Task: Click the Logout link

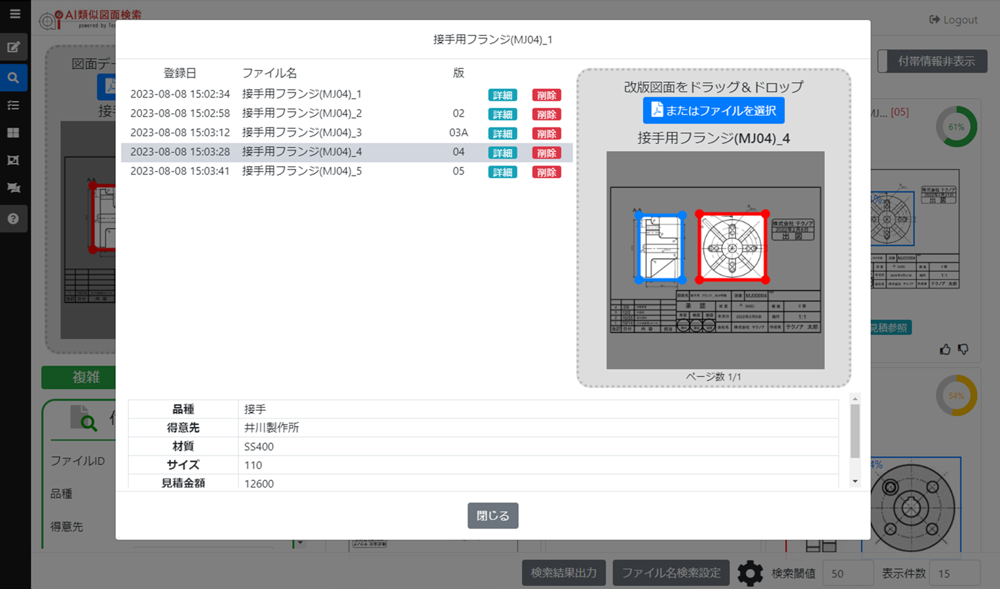Action: coord(953,20)
